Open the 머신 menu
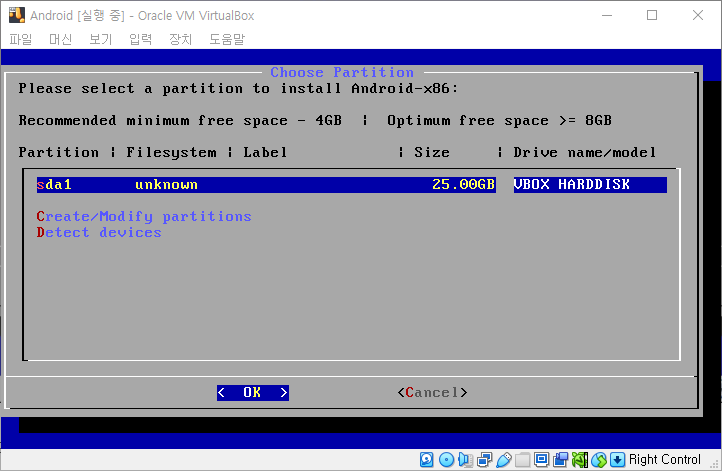Viewport: 722px width, 471px height. tap(60, 39)
